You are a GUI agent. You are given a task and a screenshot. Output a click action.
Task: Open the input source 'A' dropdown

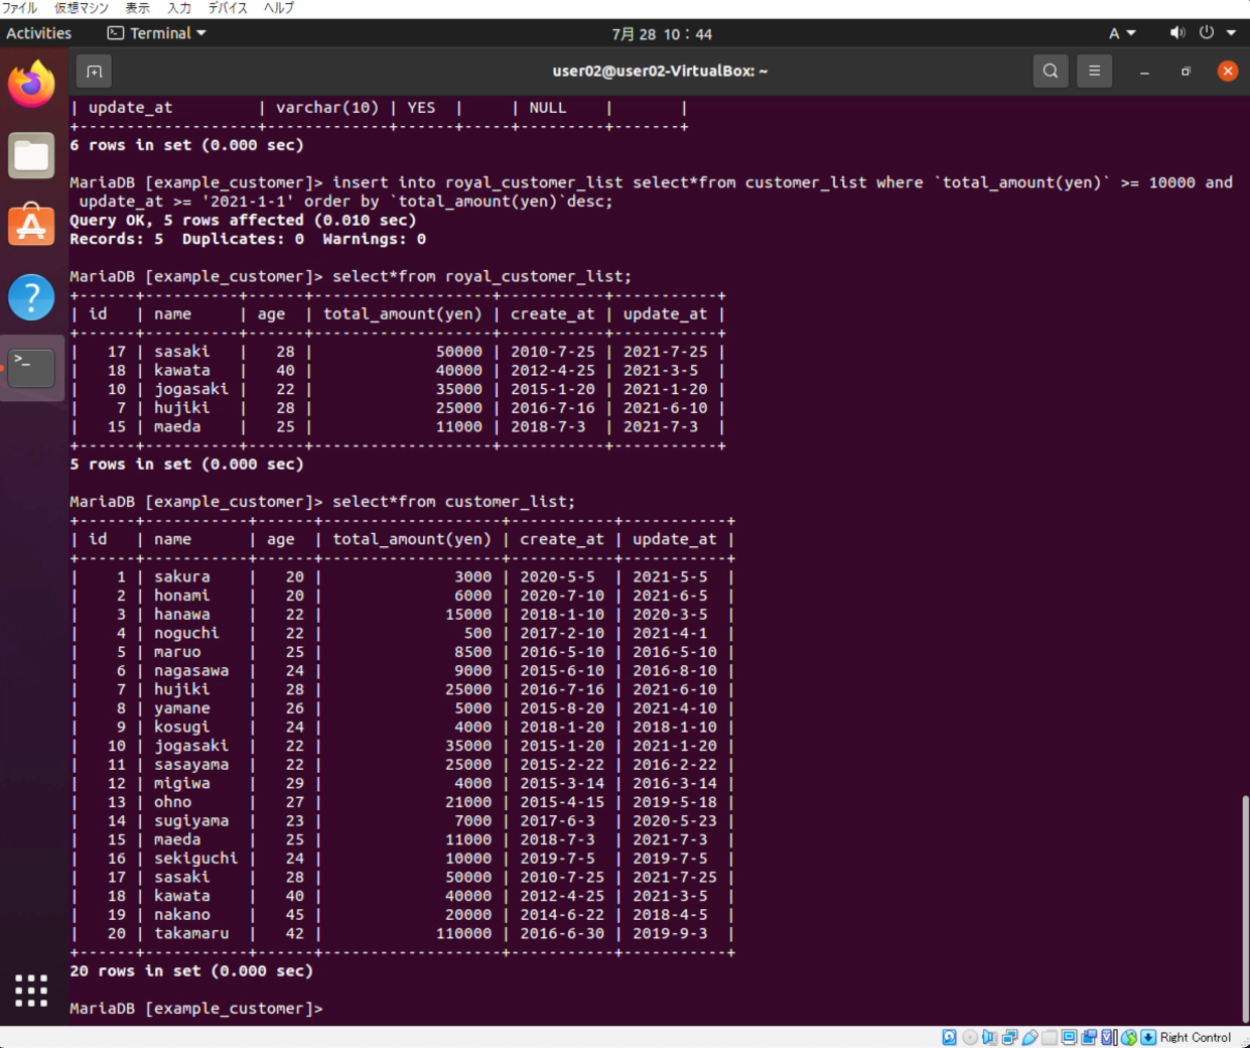[x=1121, y=33]
